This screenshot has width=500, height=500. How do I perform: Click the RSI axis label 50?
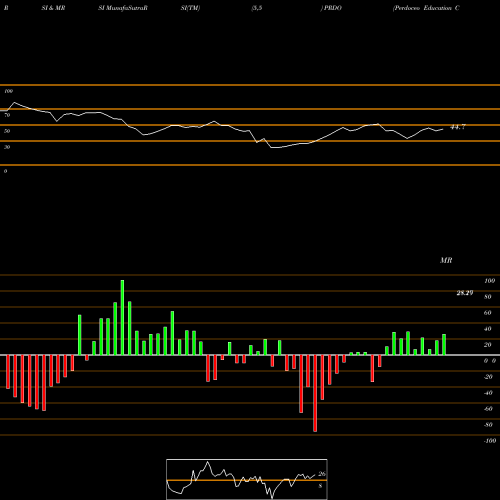tap(7, 131)
